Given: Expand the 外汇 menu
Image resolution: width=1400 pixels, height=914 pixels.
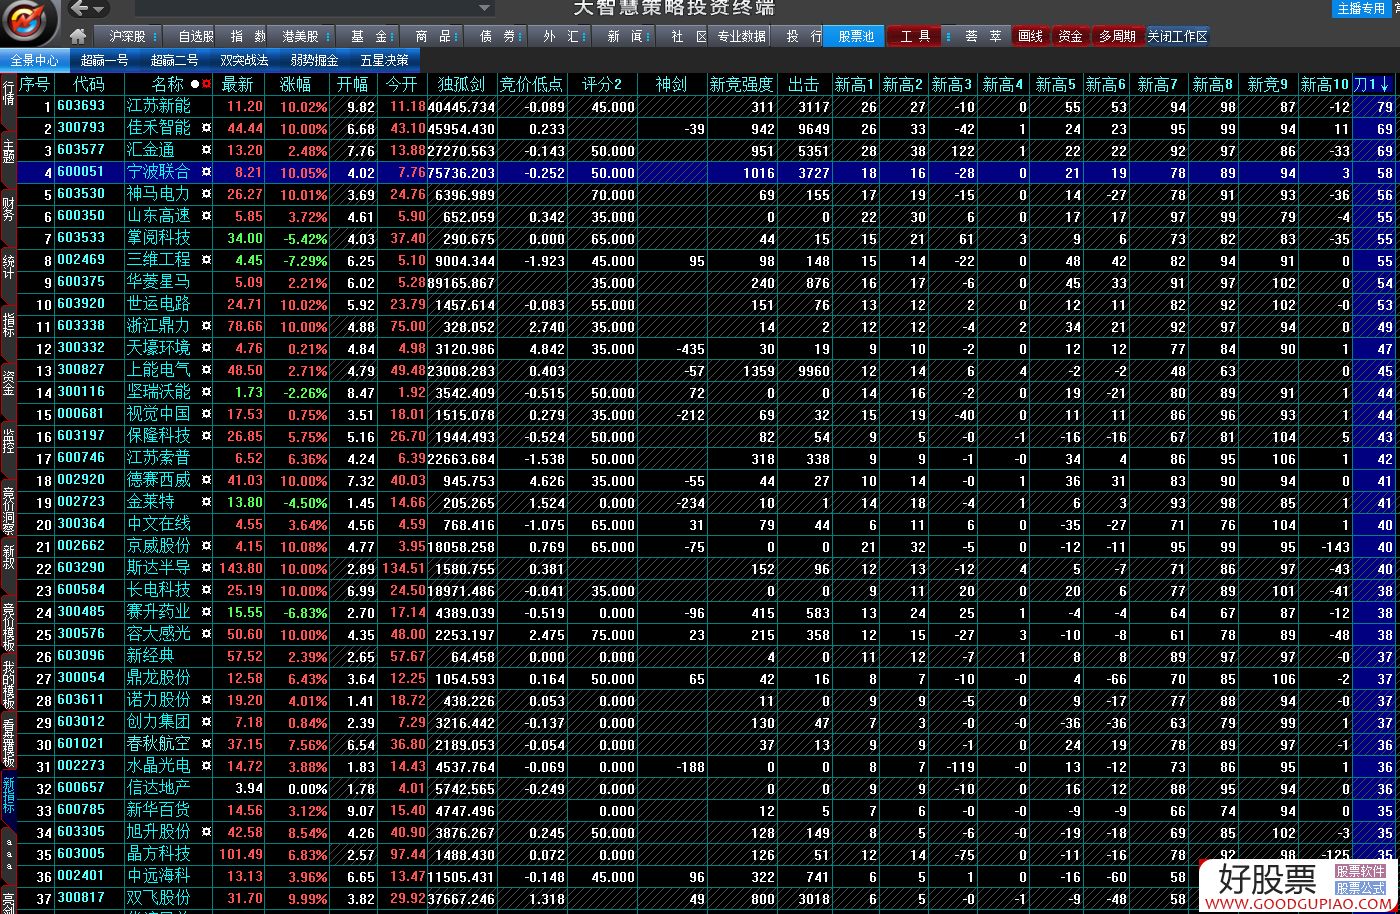Looking at the screenshot, I should click(560, 36).
